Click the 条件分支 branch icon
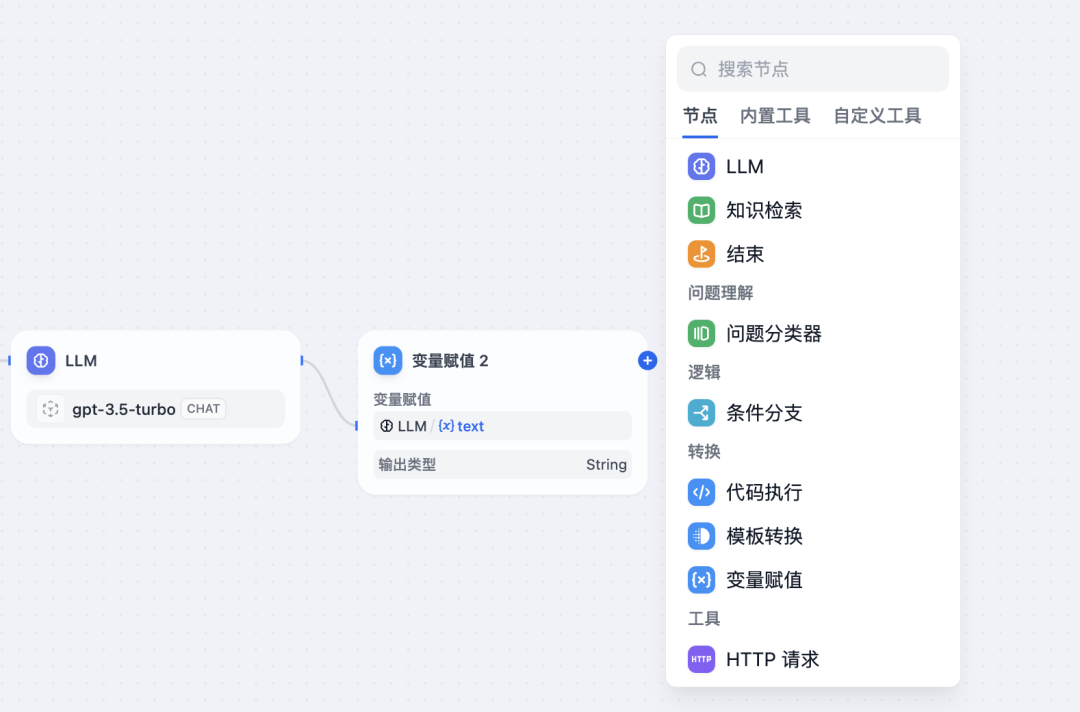The height and width of the screenshot is (712, 1080). [x=701, y=413]
